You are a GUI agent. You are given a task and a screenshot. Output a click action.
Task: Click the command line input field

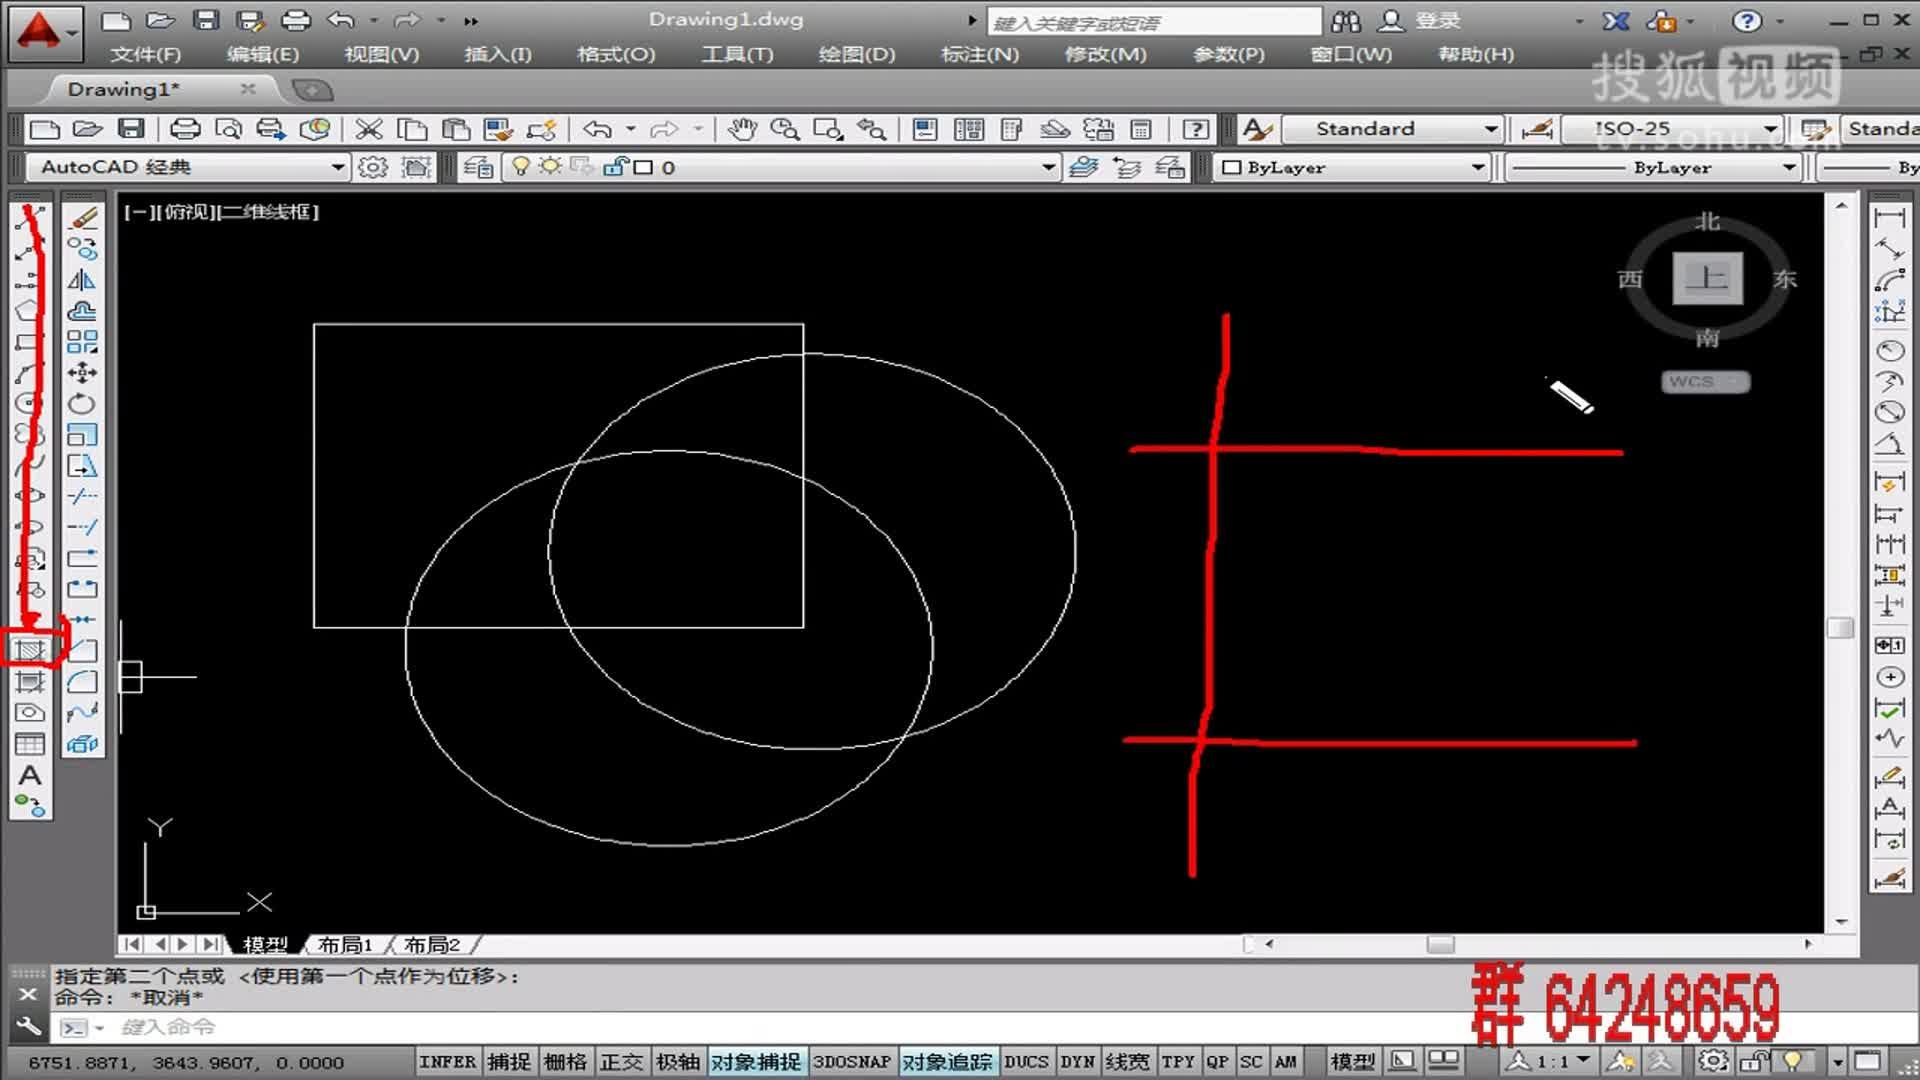(300, 1027)
